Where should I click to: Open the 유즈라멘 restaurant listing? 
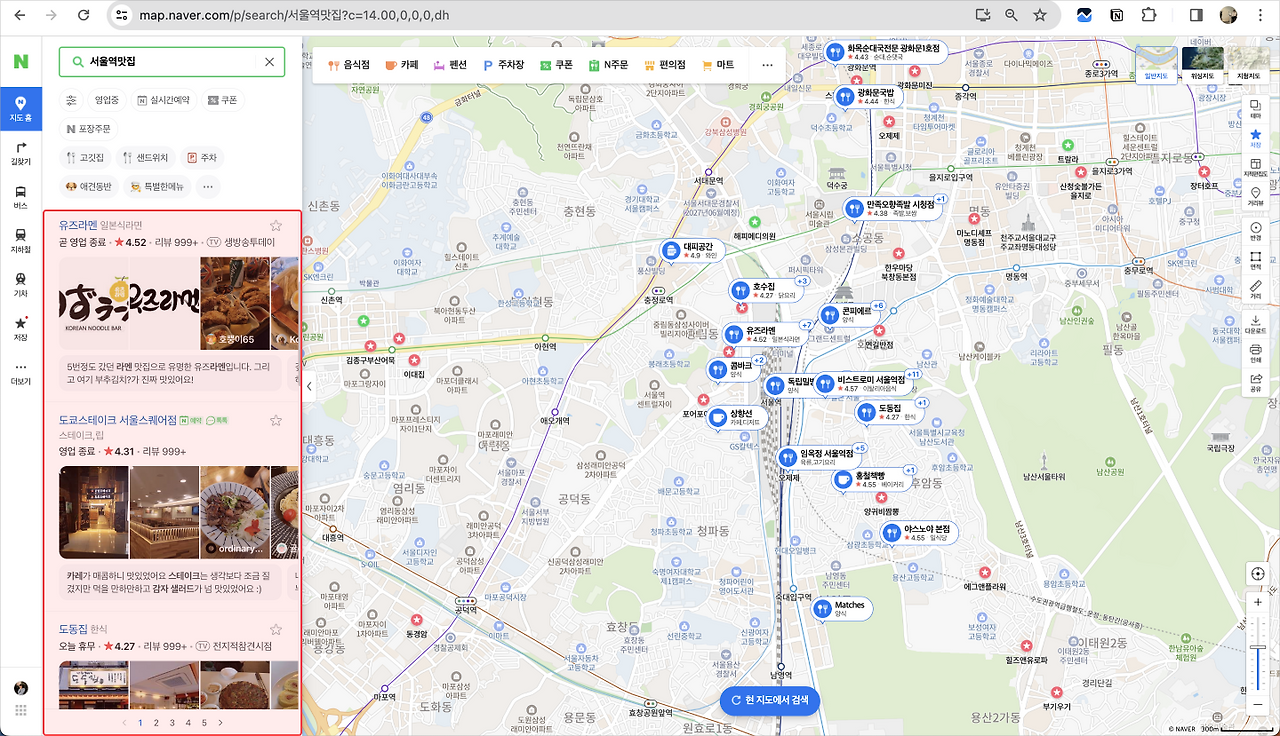(78, 225)
